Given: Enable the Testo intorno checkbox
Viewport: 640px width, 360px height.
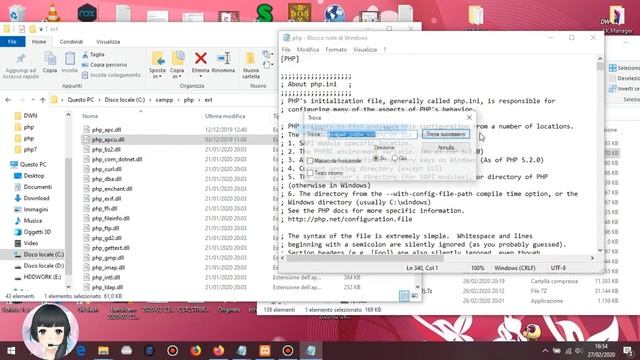Looking at the screenshot, I should (x=310, y=173).
